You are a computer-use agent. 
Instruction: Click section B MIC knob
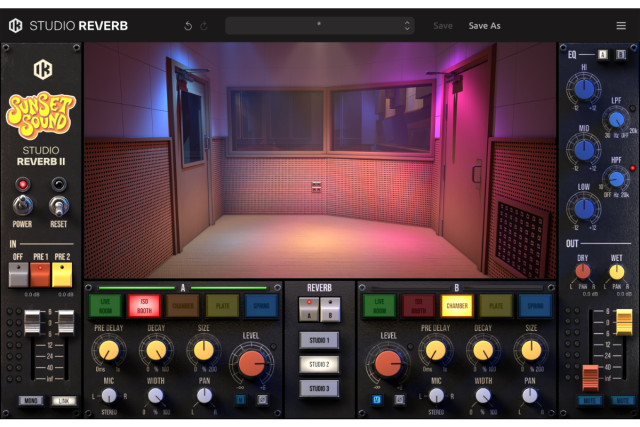(436, 396)
